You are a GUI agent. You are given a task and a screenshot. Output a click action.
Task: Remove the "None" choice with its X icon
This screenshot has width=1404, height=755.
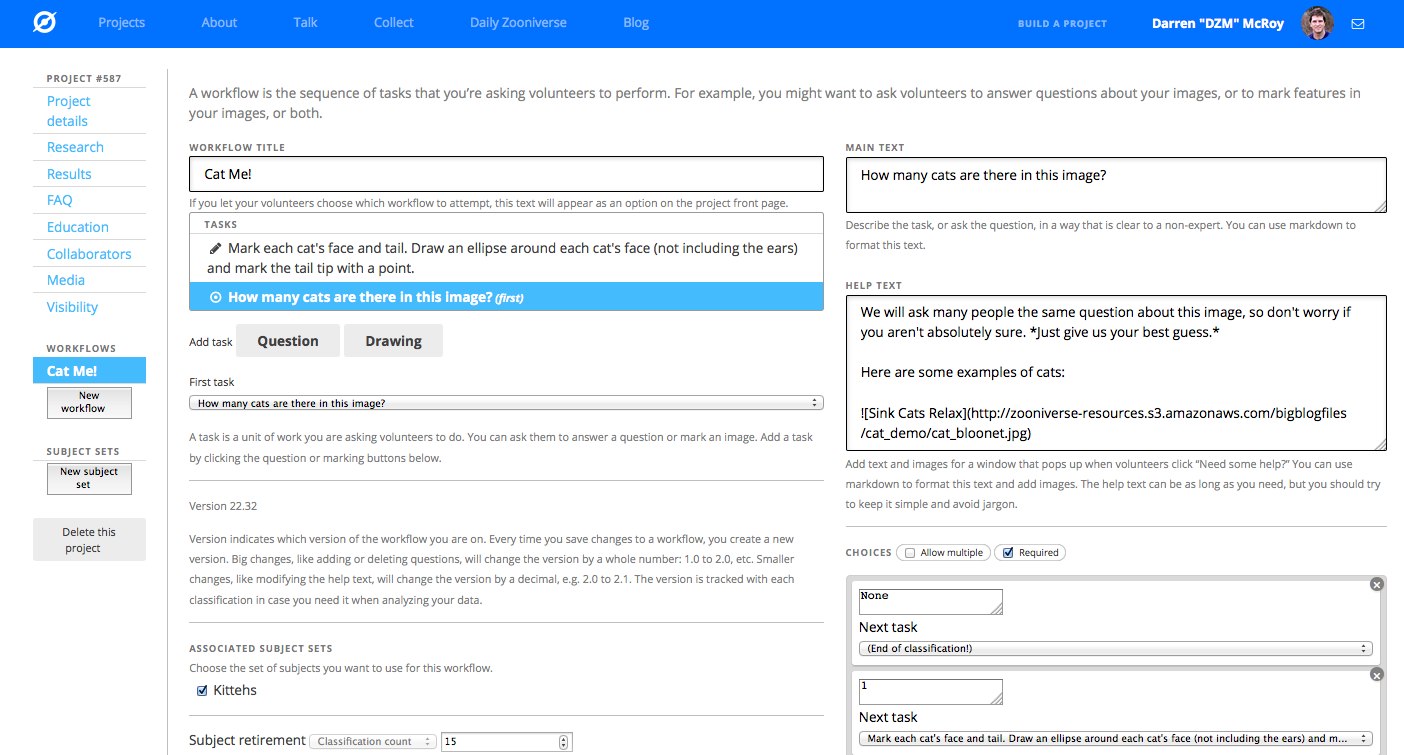click(x=1376, y=584)
